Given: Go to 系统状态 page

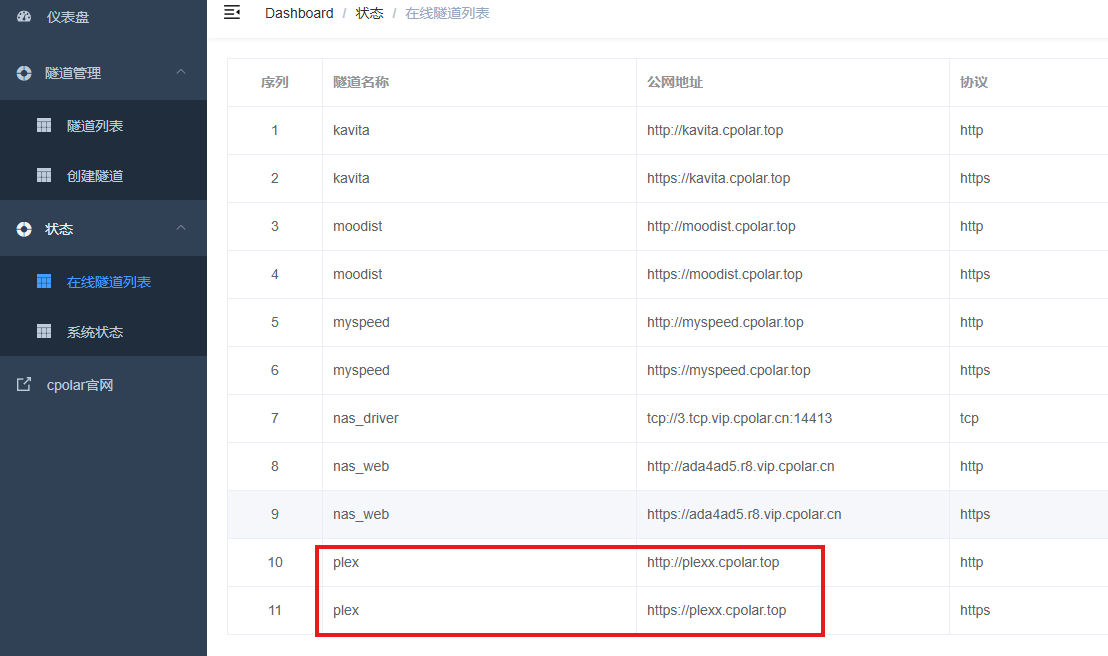Looking at the screenshot, I should pos(95,332).
